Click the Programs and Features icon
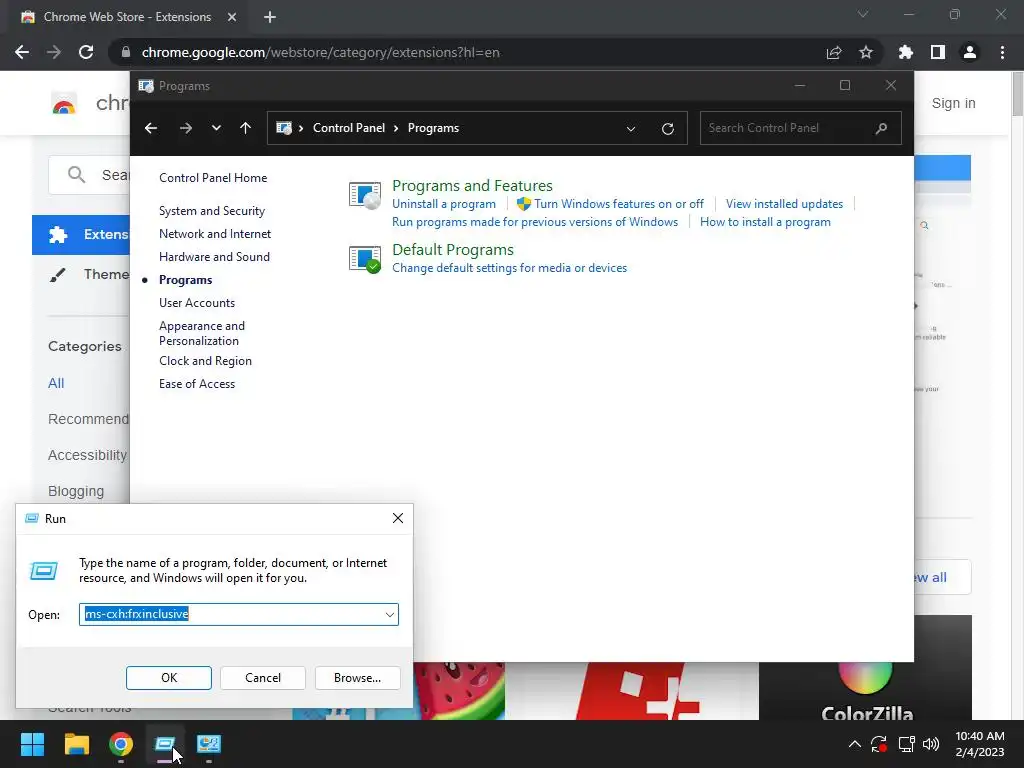Viewport: 1024px width, 768px height. [x=364, y=195]
